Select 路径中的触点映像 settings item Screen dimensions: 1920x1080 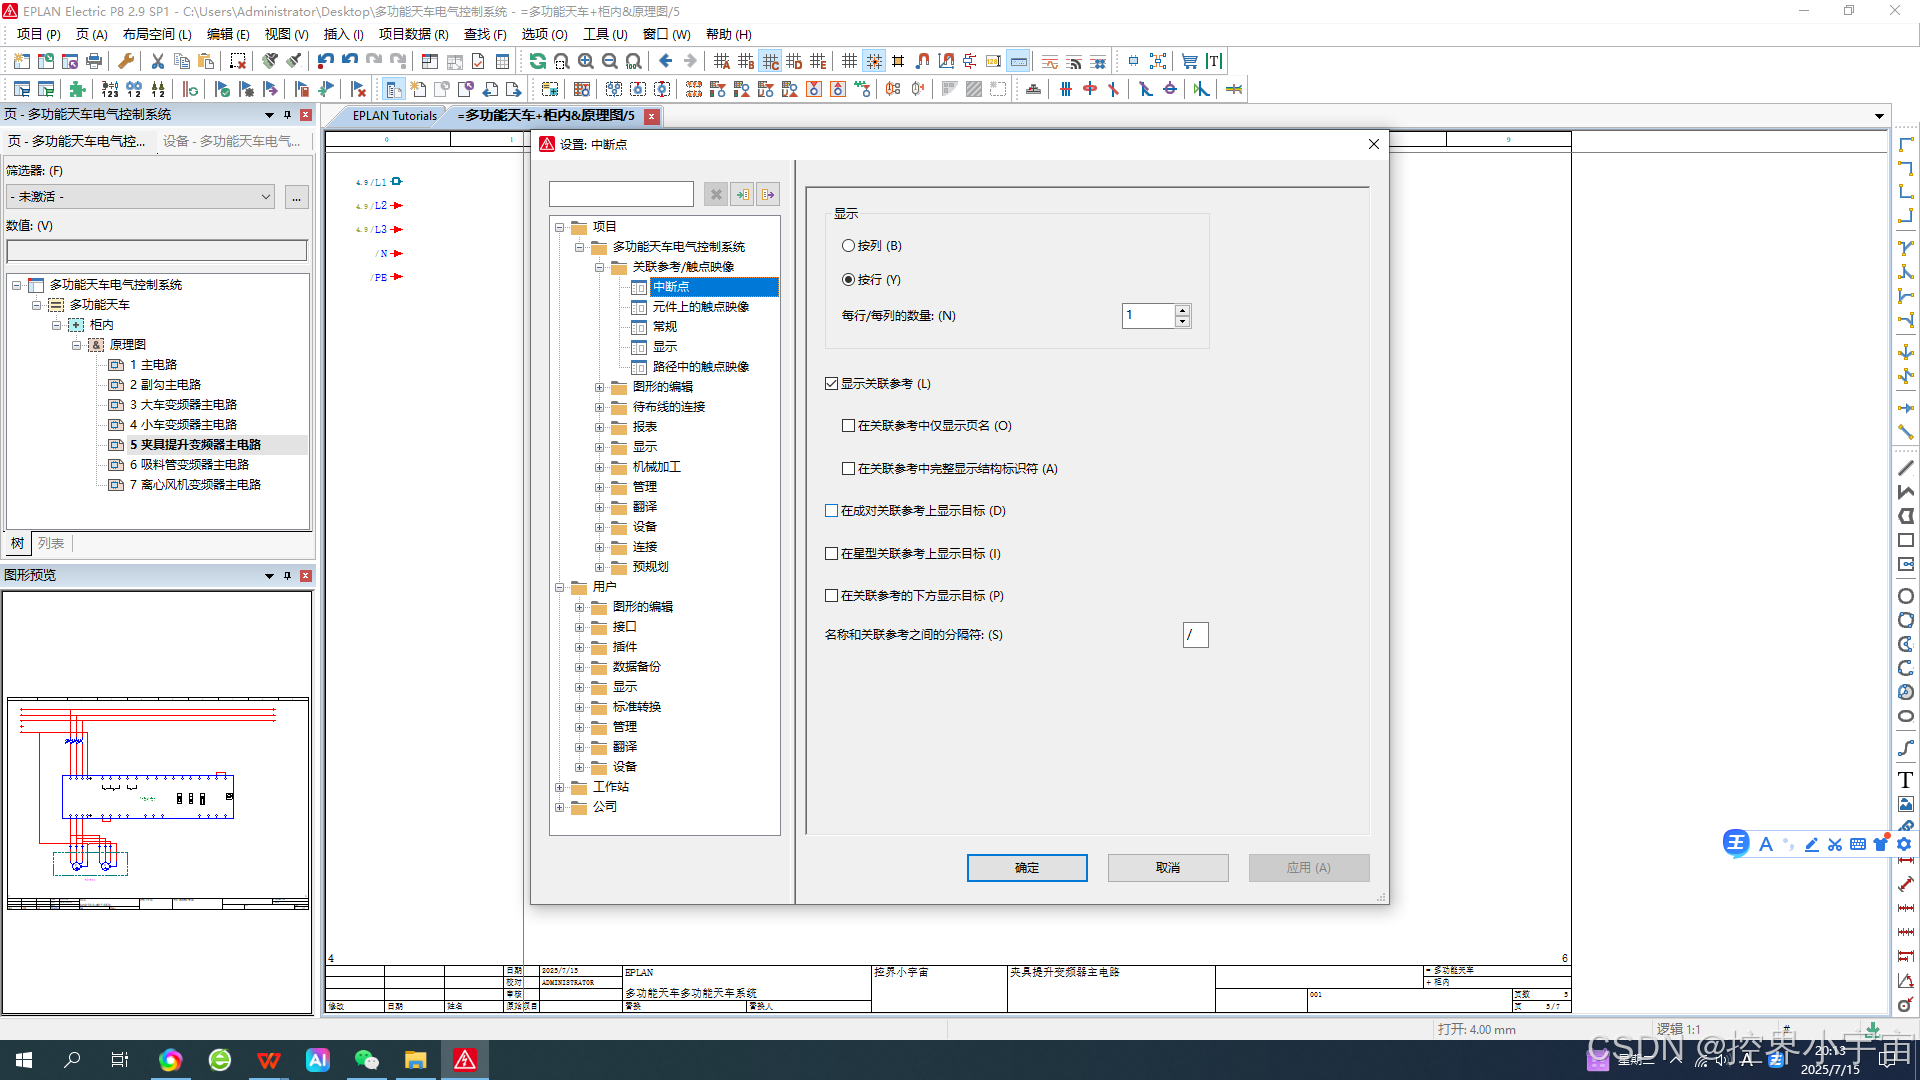700,367
